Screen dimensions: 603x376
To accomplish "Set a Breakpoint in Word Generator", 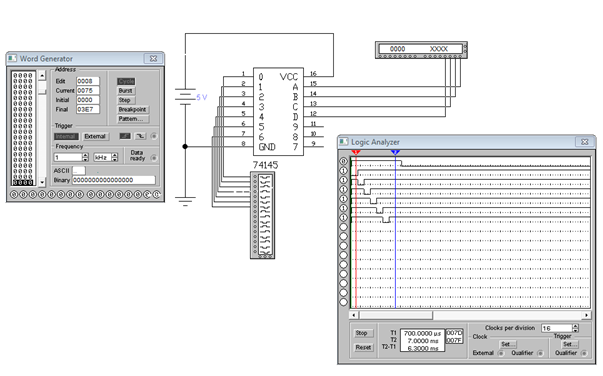I will (x=132, y=110).
